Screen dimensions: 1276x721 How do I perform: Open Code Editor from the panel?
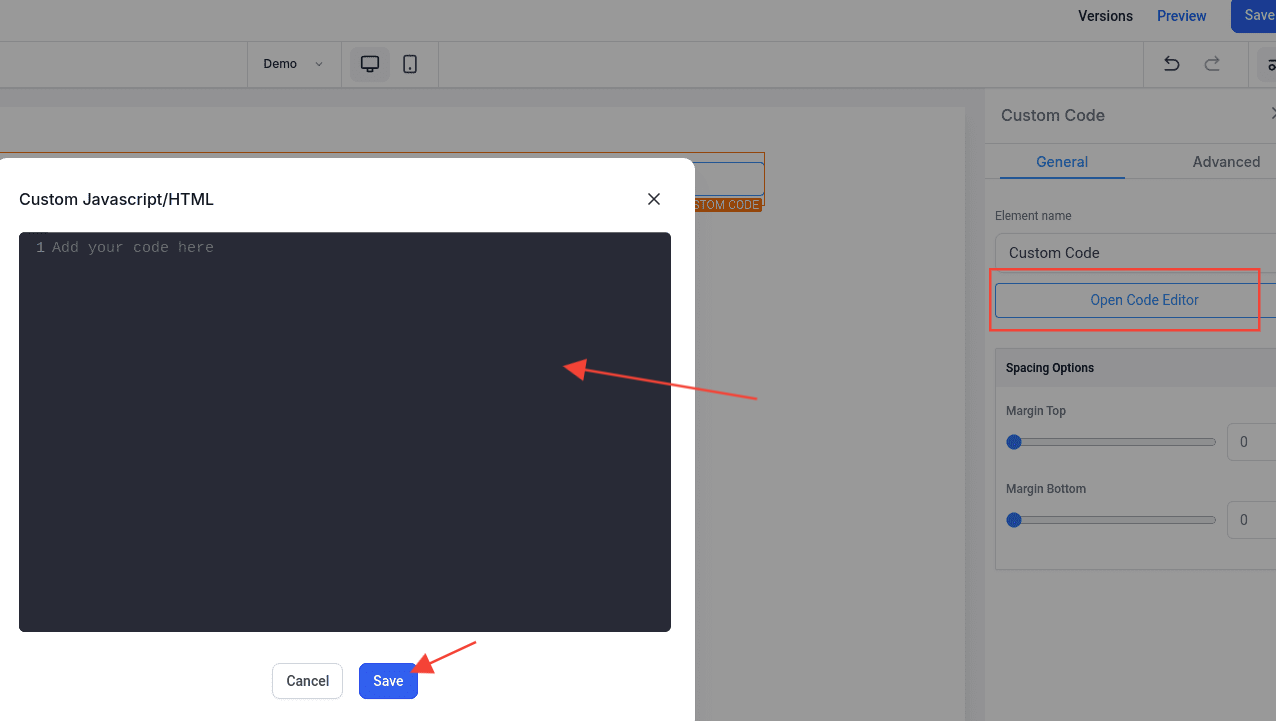[1144, 299]
